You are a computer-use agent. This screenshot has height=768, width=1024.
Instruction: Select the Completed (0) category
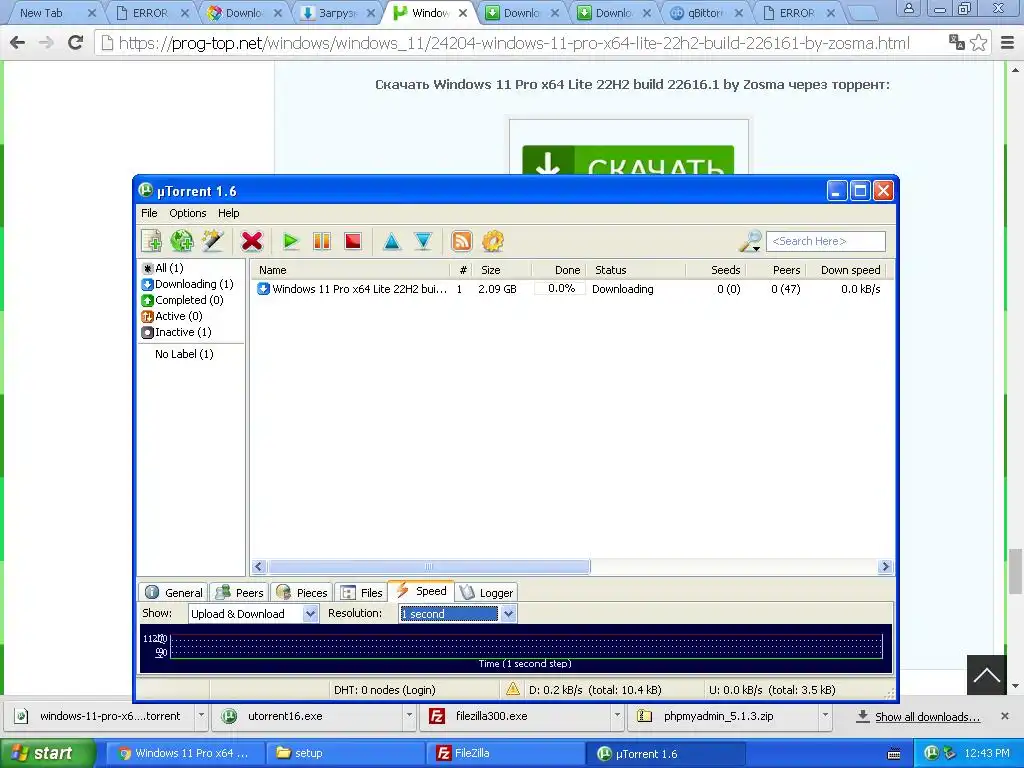[182, 300]
